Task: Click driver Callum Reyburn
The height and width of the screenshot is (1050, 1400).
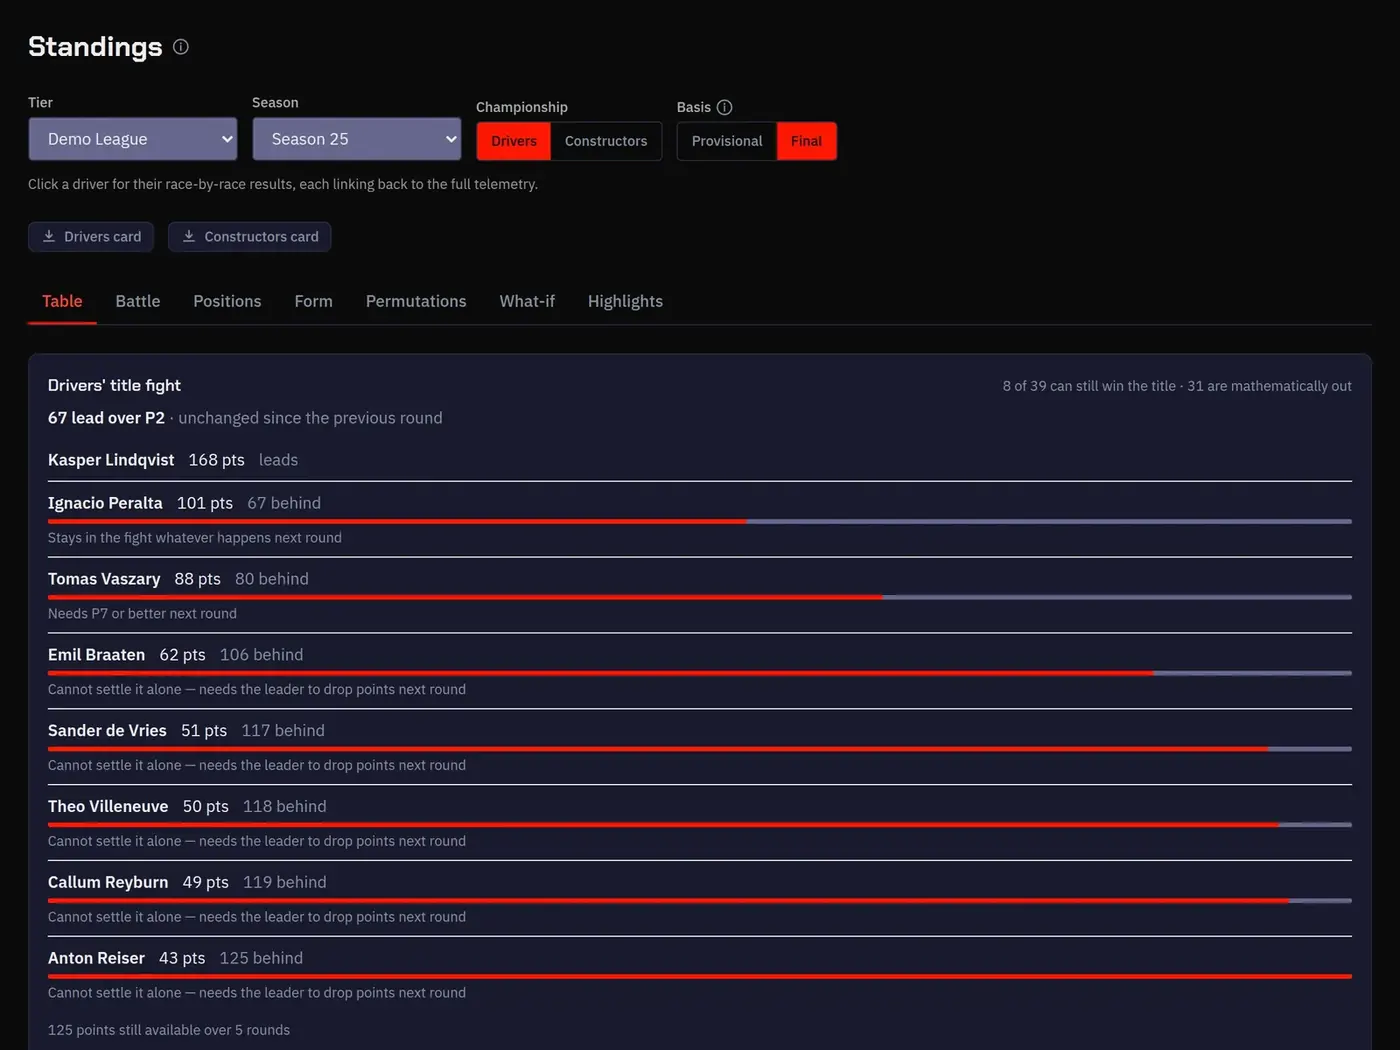Action: (x=108, y=883)
